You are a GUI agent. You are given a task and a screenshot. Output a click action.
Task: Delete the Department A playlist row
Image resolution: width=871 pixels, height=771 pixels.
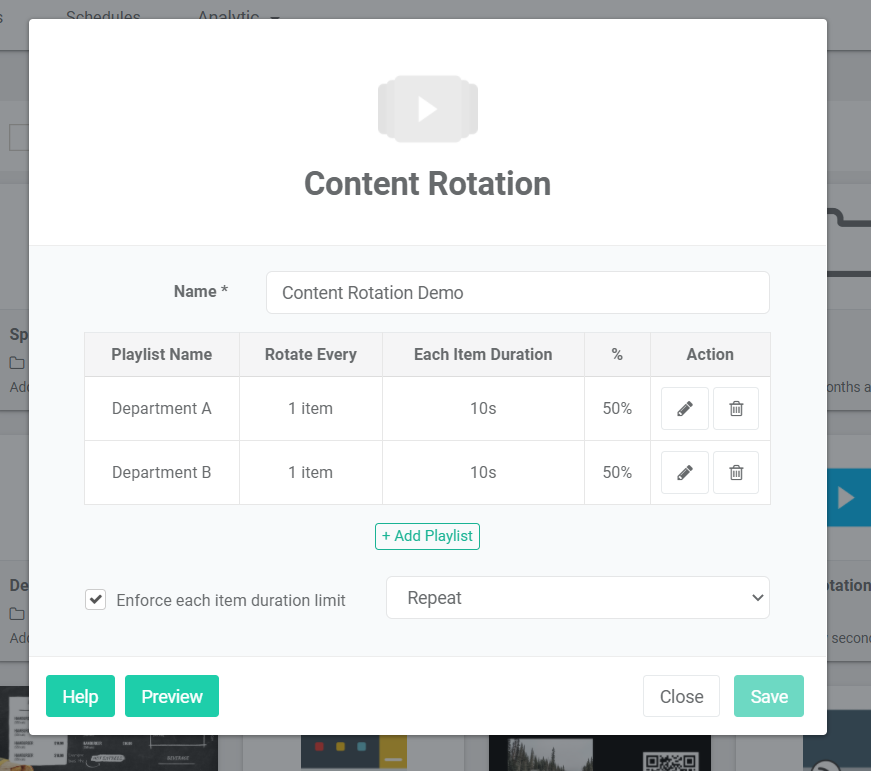tap(736, 408)
